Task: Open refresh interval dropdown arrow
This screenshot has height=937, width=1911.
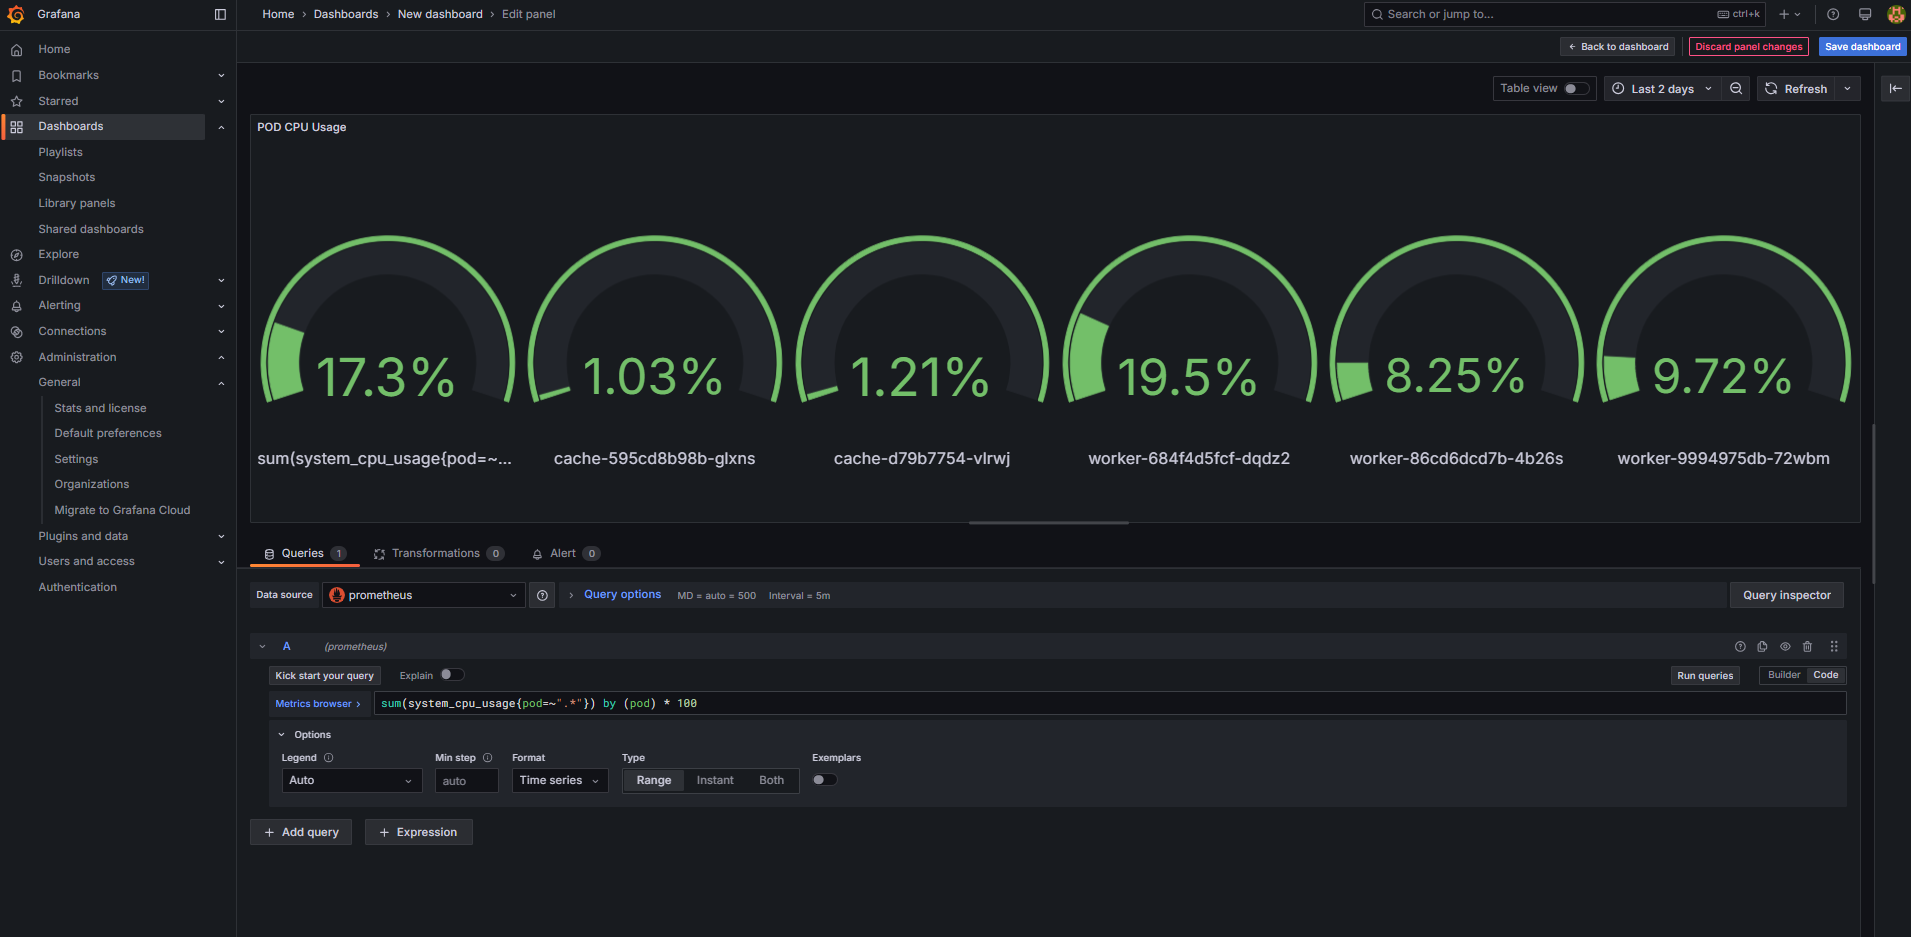Action: (x=1847, y=88)
